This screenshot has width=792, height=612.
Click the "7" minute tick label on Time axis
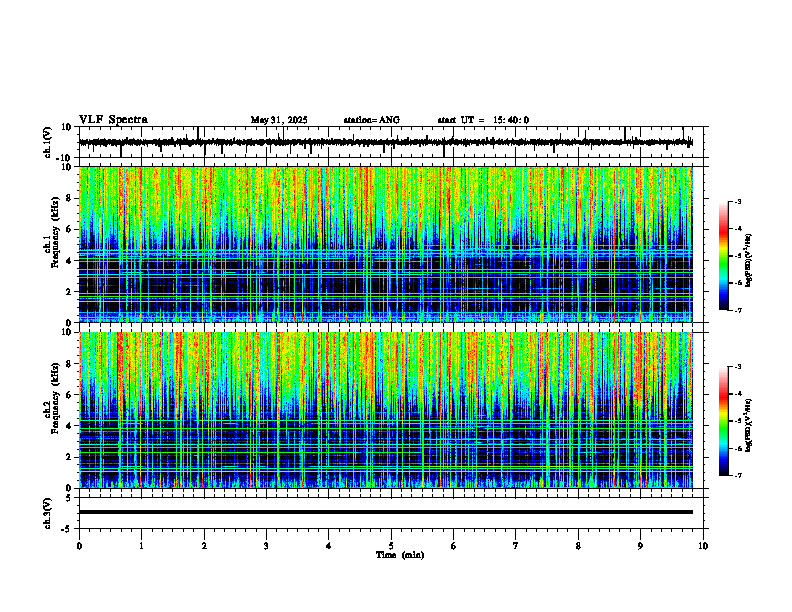pos(516,546)
